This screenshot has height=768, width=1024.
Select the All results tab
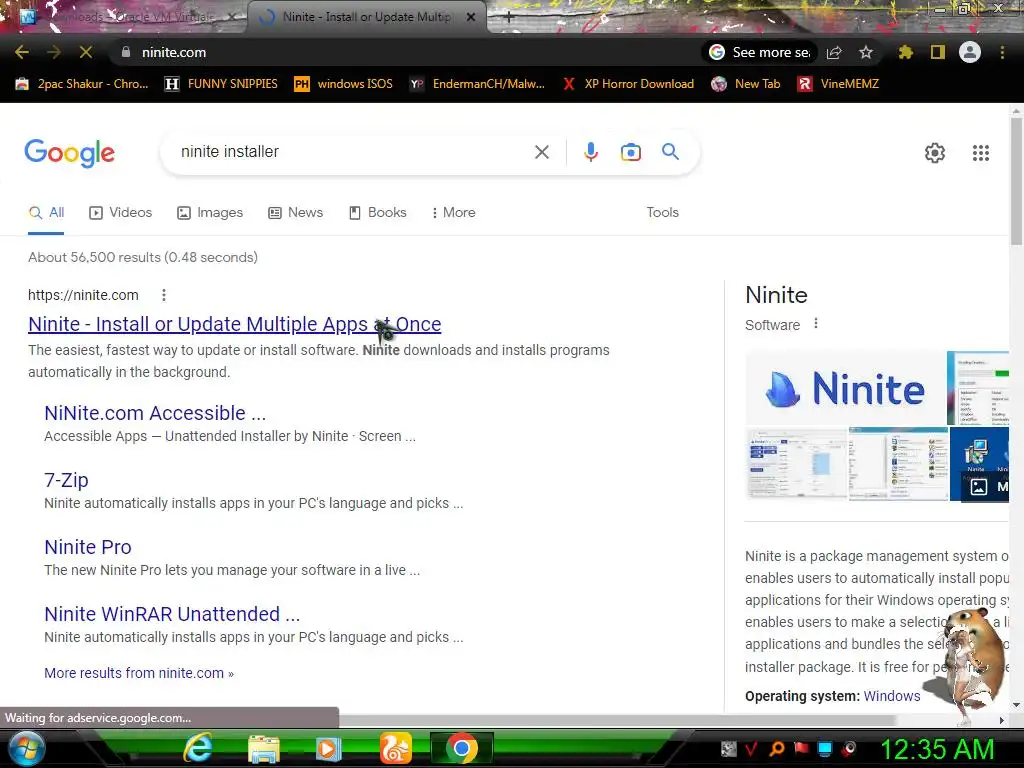(x=46, y=212)
